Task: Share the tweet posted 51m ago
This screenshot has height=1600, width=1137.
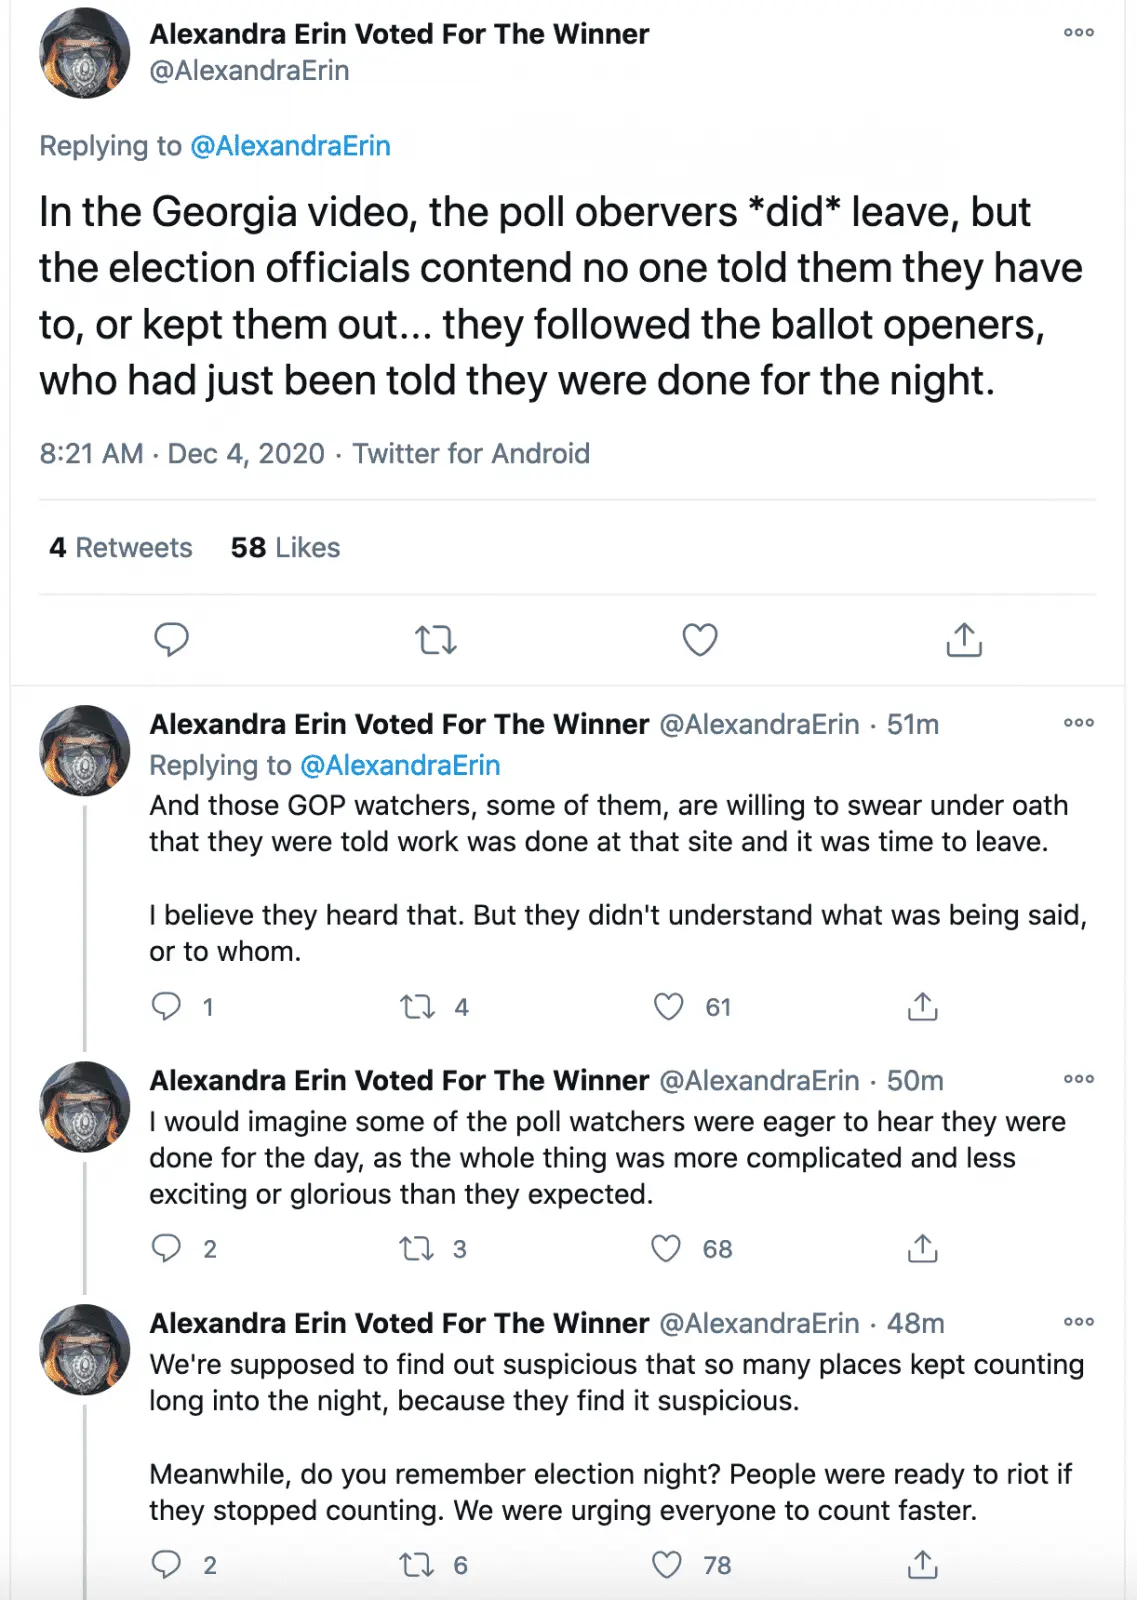Action: coord(922,1006)
